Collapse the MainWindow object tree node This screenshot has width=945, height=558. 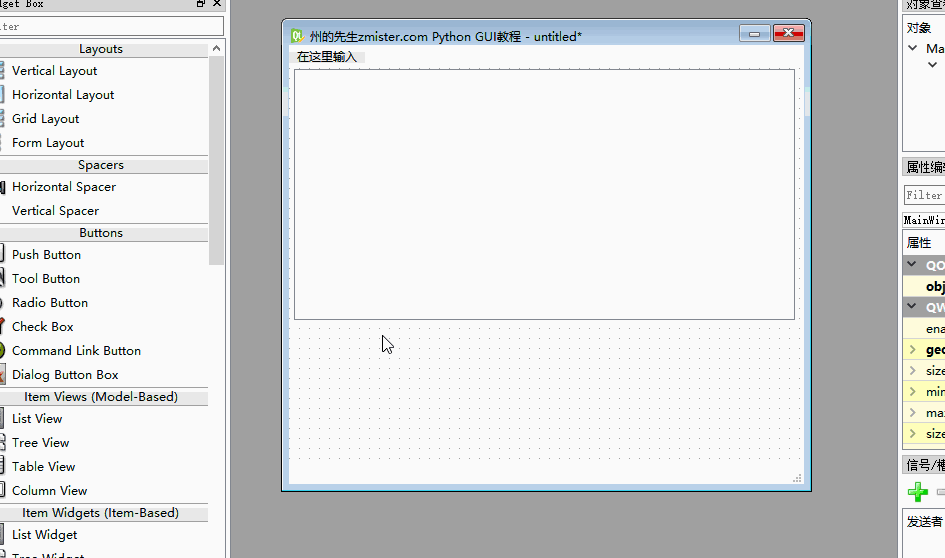point(912,48)
